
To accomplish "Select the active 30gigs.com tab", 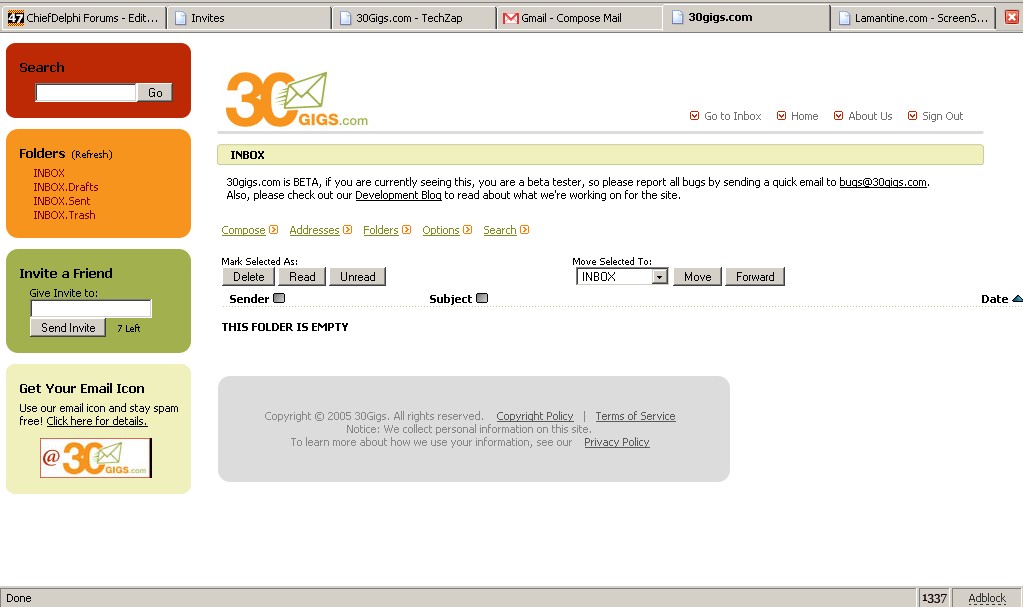I will coord(746,18).
